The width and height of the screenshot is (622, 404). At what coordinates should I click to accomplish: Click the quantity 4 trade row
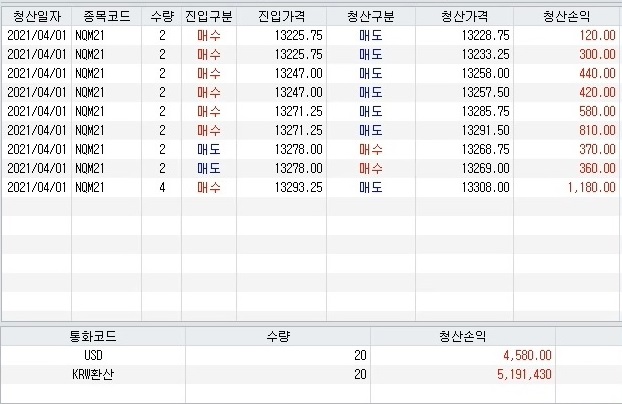pos(311,187)
